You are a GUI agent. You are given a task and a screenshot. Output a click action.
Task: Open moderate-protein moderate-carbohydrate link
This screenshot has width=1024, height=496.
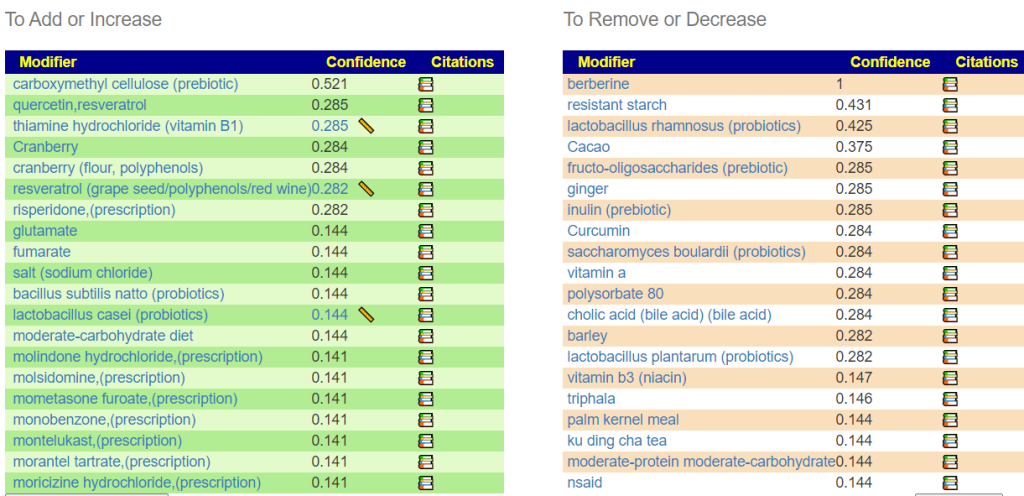click(x=701, y=462)
